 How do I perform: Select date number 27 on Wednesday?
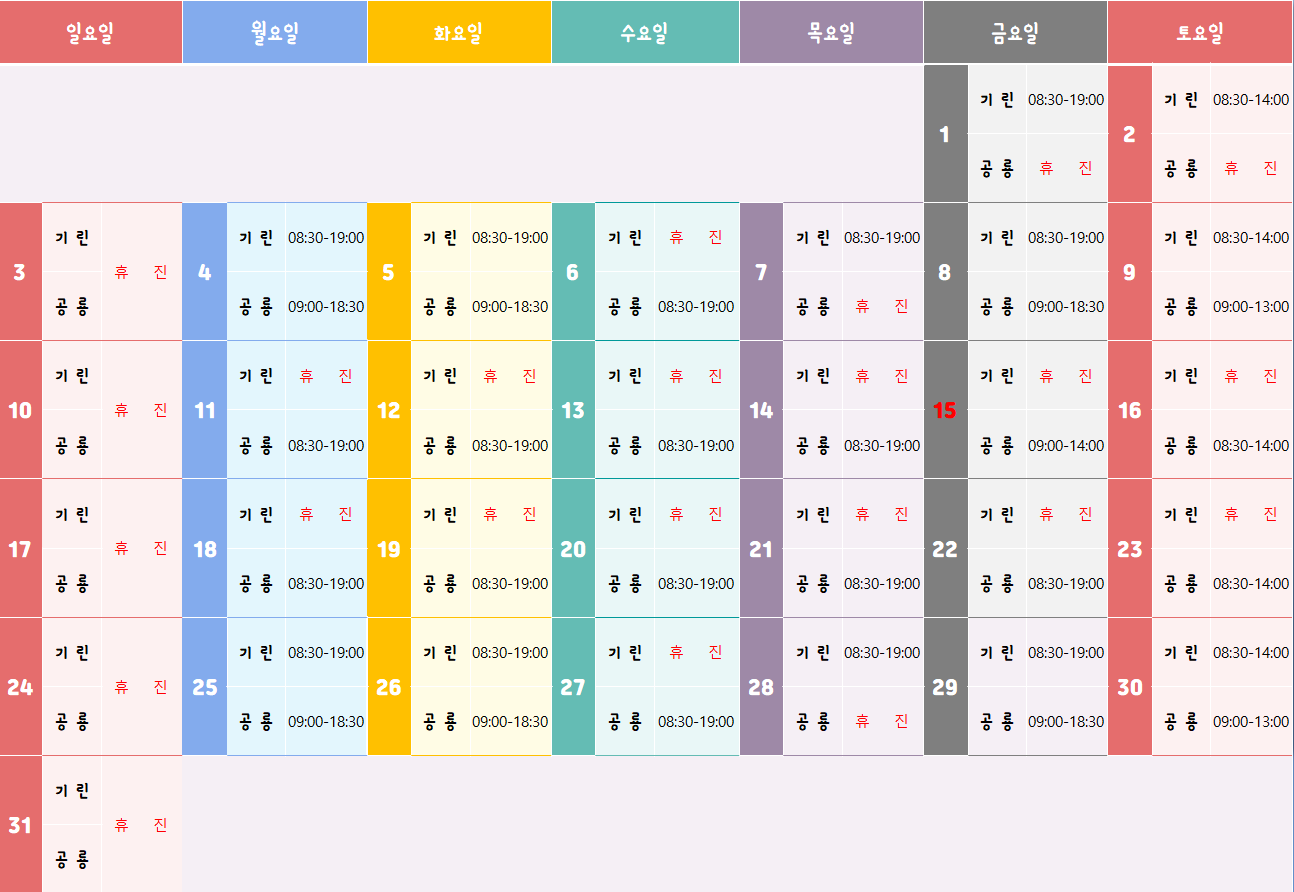pos(573,687)
